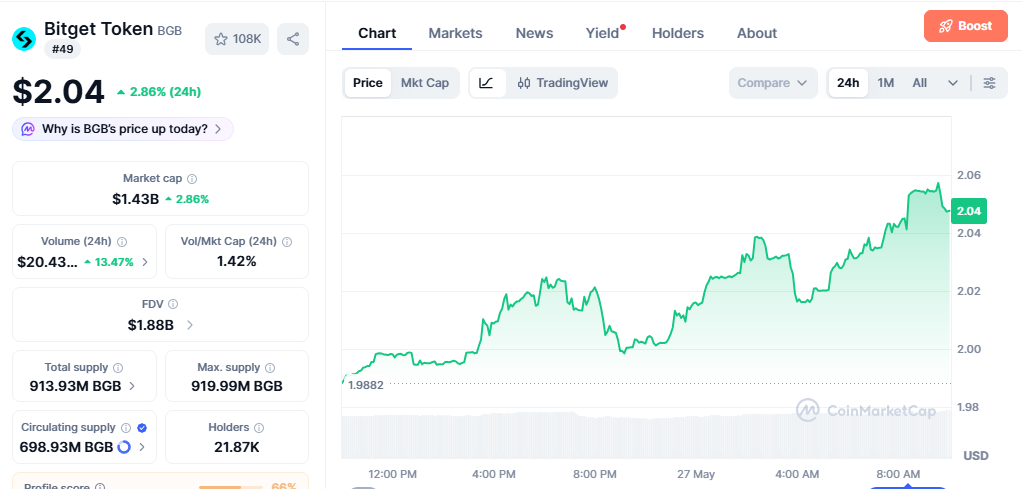
Task: Open 'Why is BGB's price up today?'
Action: 123,129
